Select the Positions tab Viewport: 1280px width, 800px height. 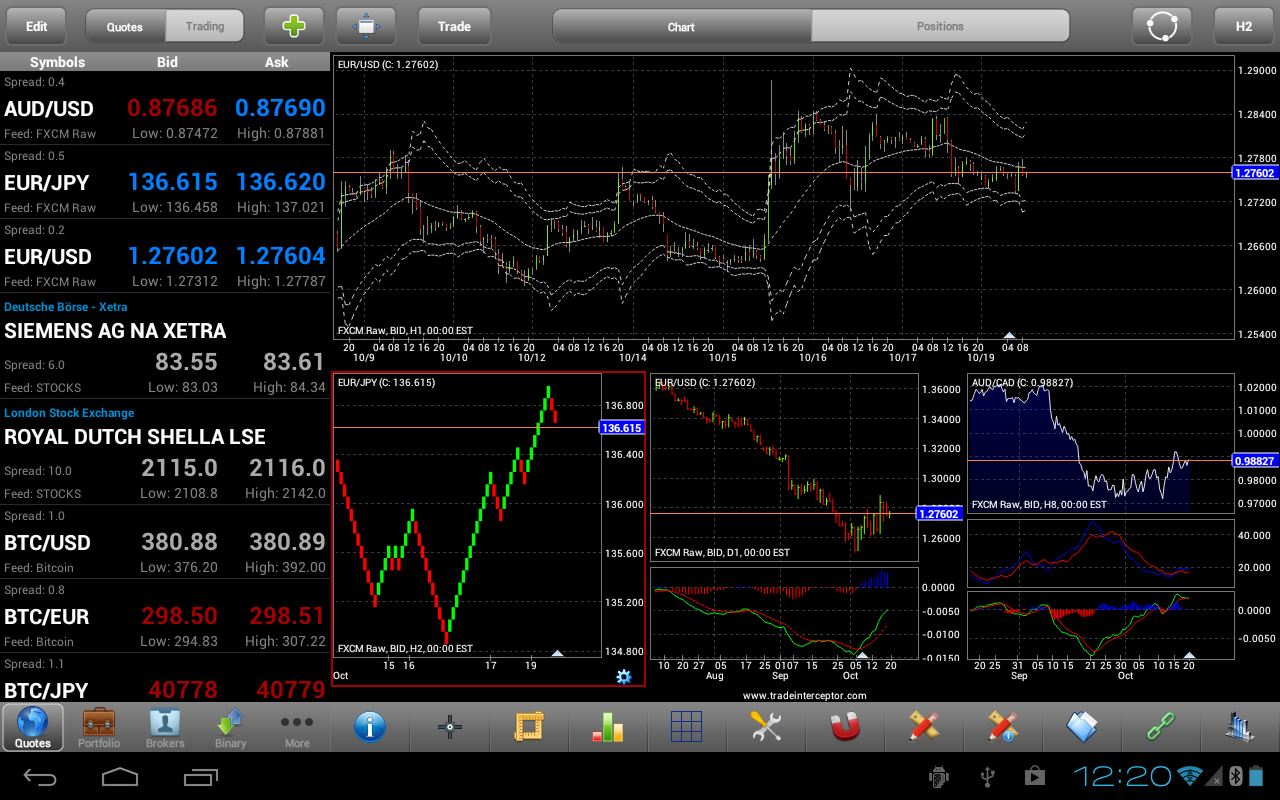coord(940,27)
